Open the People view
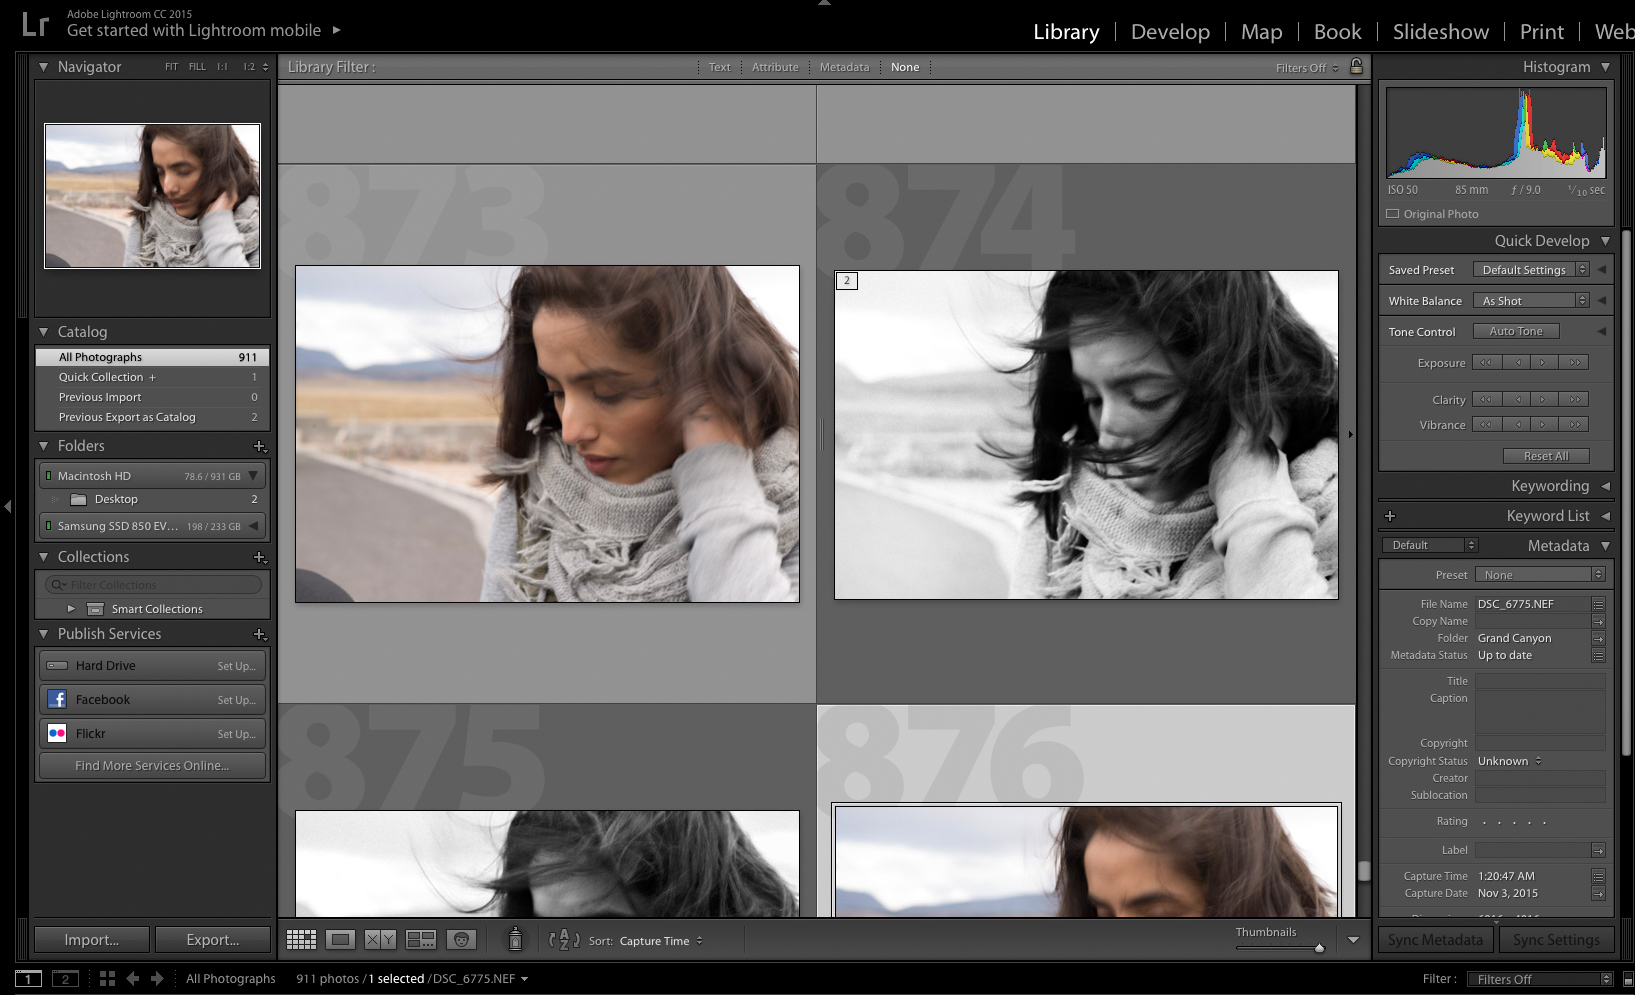 click(x=460, y=940)
